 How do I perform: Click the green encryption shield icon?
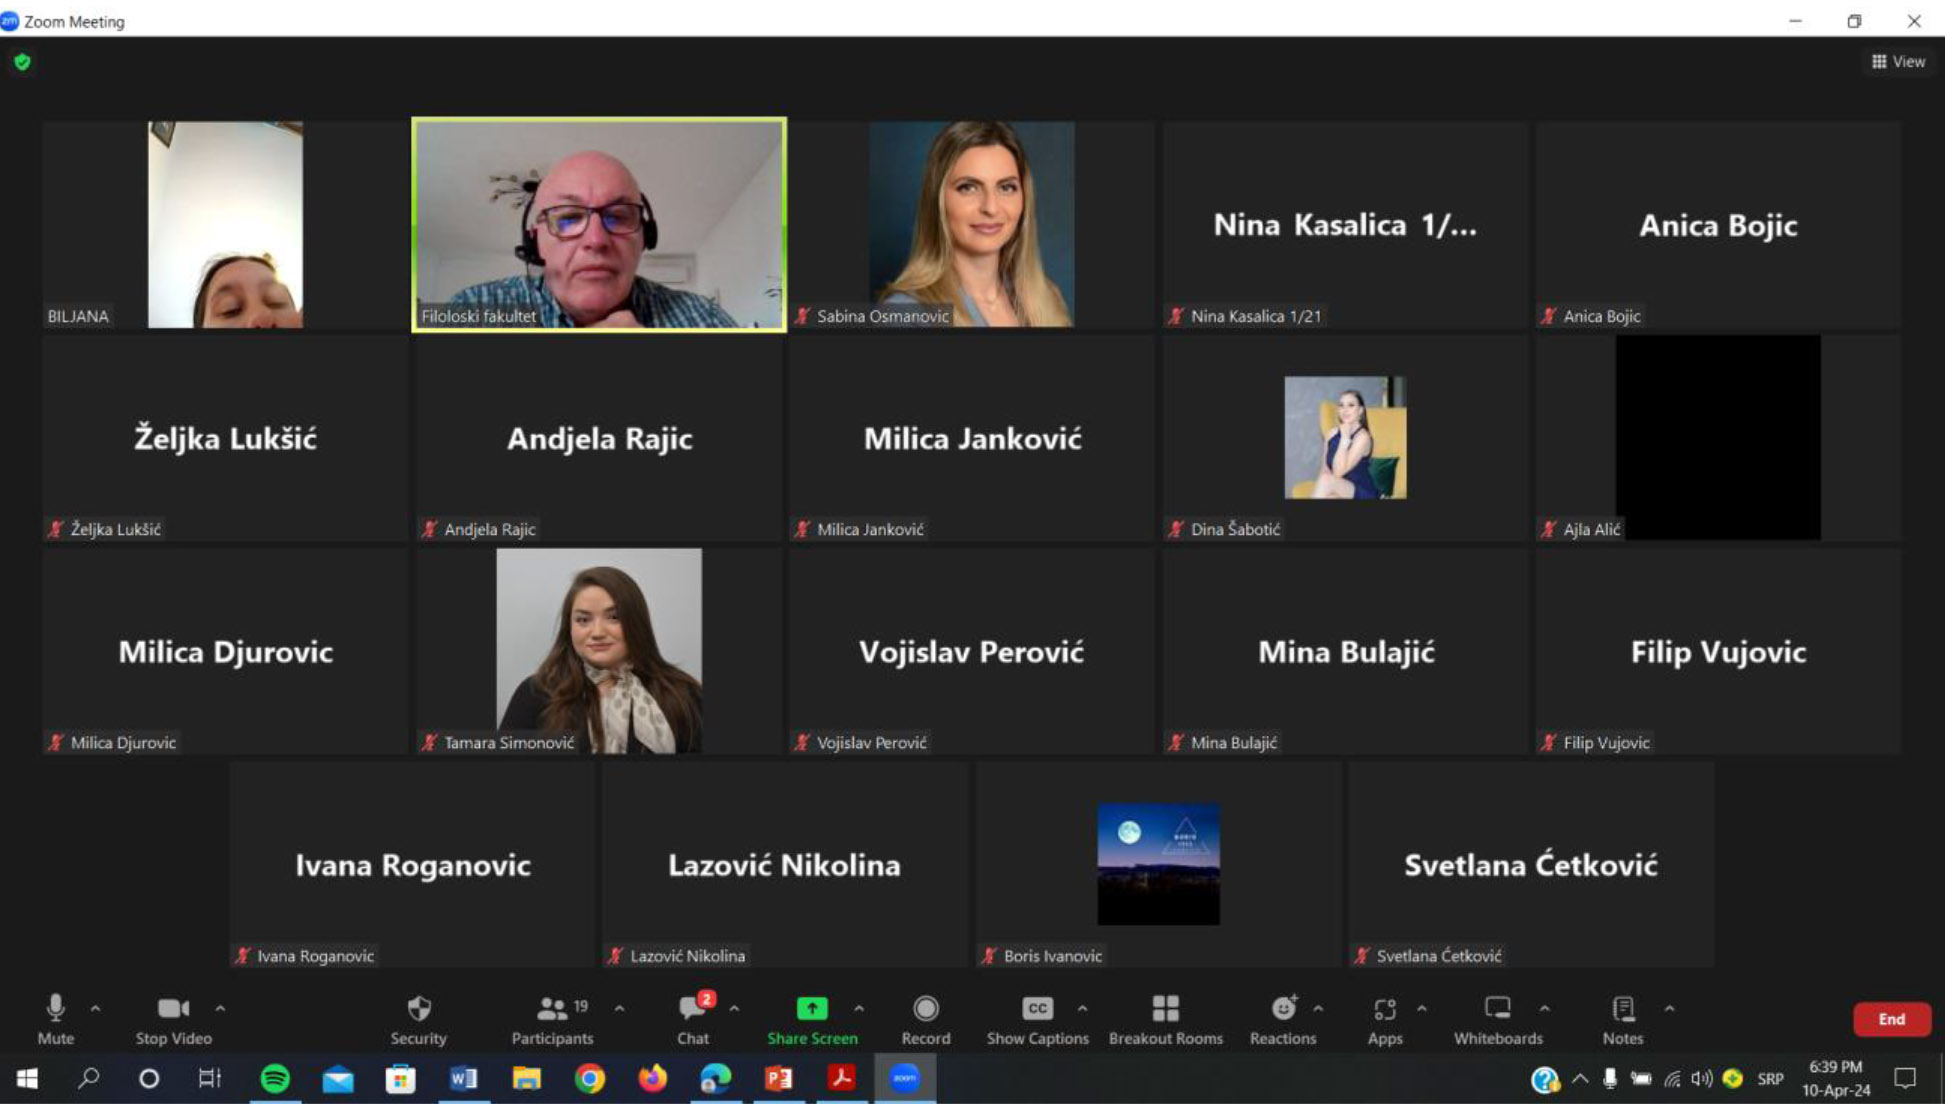coord(22,62)
